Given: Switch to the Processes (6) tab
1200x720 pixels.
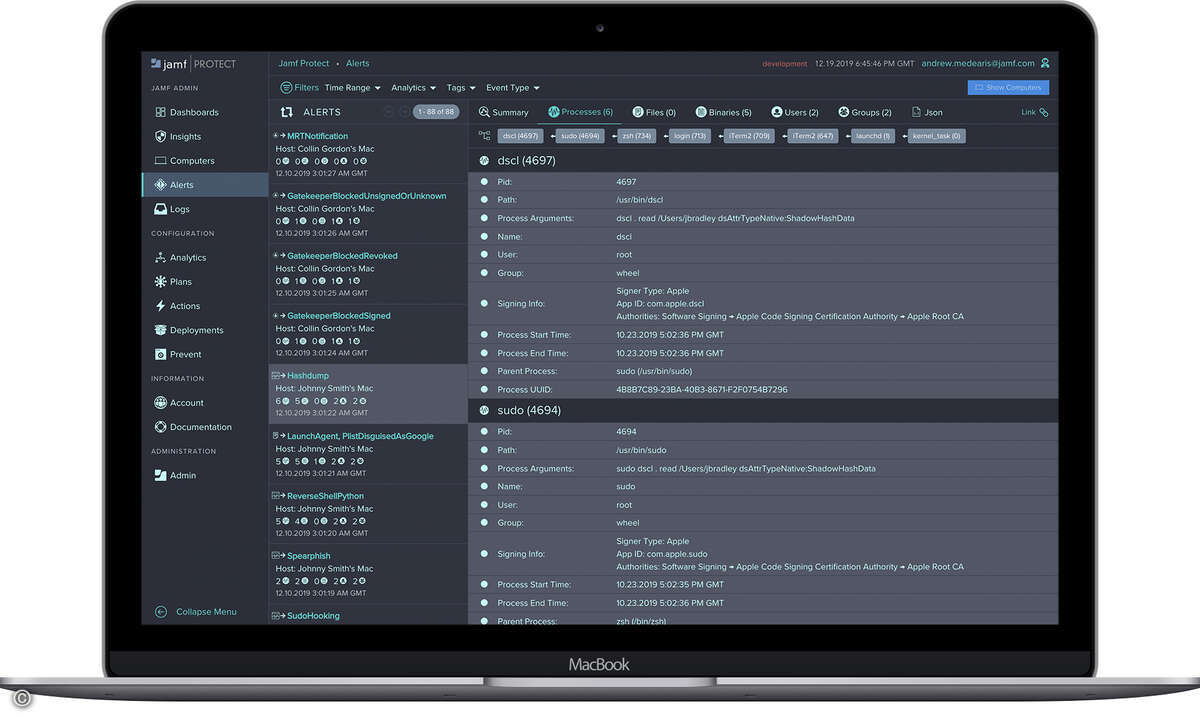Looking at the screenshot, I should [x=580, y=113].
